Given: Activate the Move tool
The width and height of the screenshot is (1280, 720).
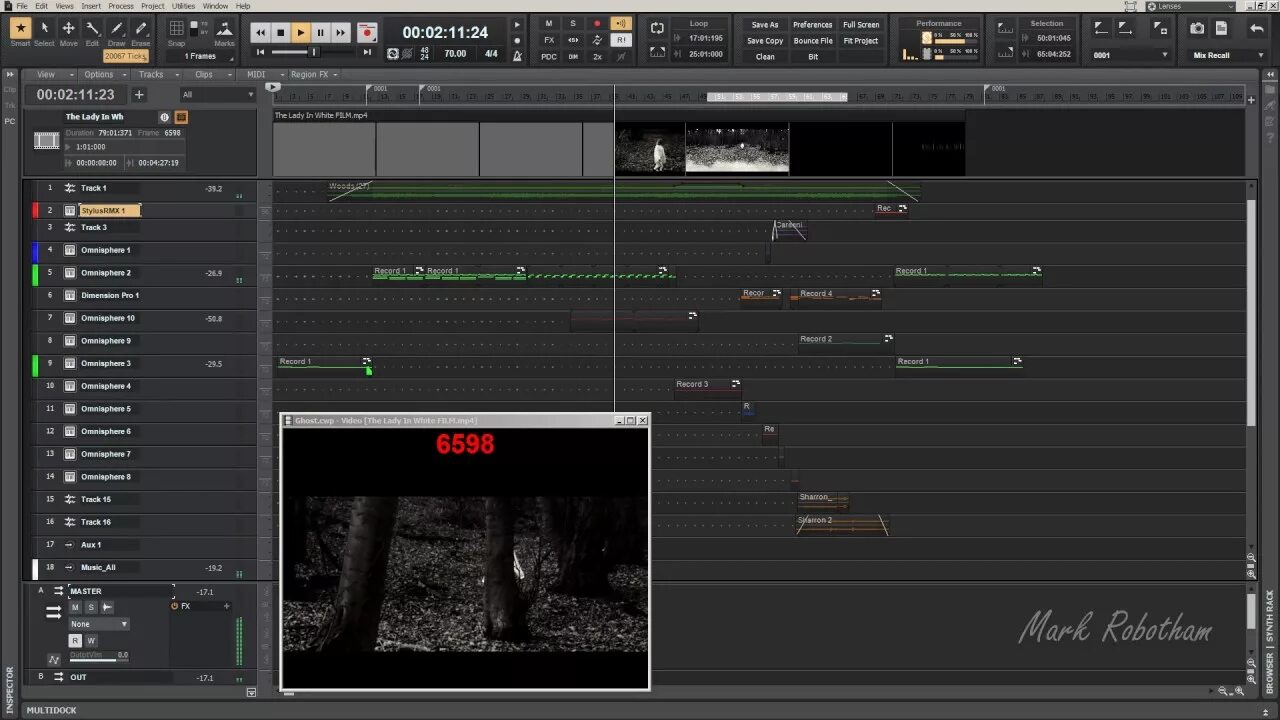Looking at the screenshot, I should click(x=68, y=28).
